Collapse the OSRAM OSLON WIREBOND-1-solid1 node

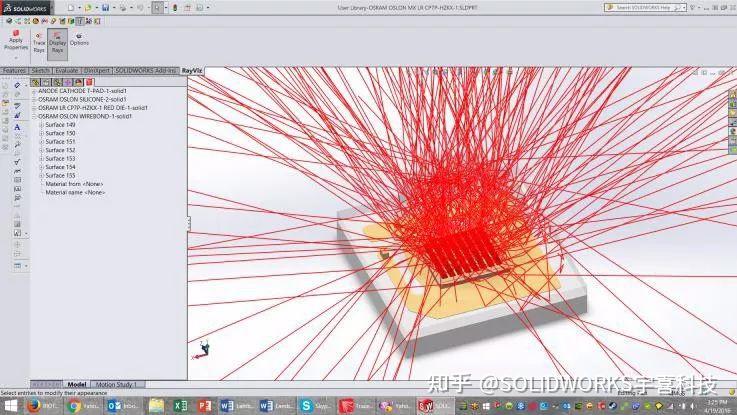click(x=34, y=116)
